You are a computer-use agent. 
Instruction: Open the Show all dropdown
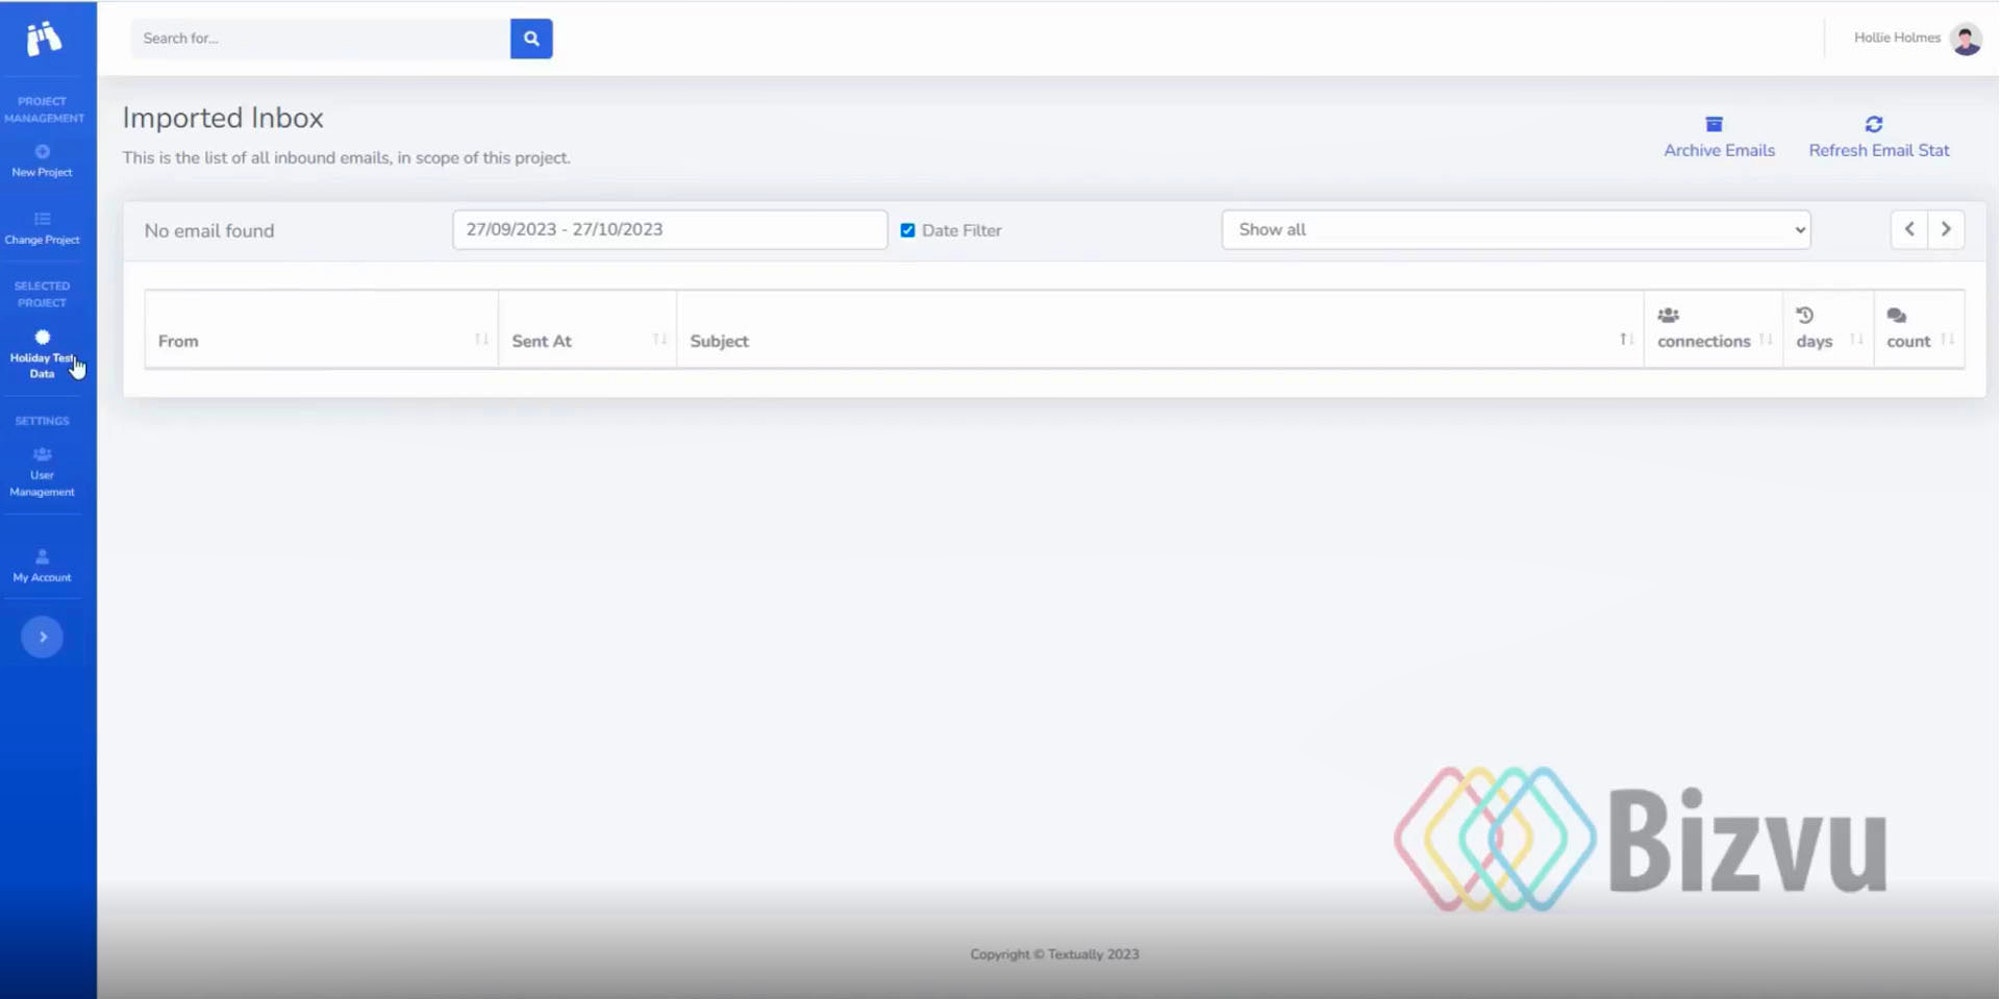1515,230
